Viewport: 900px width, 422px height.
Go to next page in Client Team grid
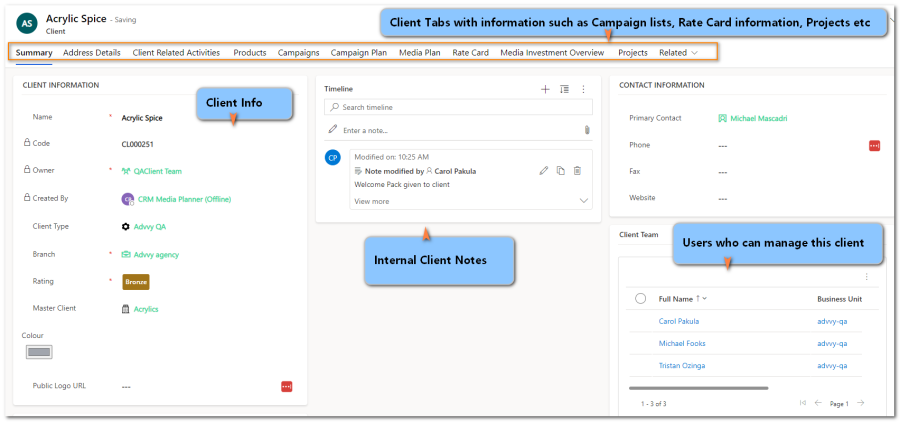tap(860, 403)
